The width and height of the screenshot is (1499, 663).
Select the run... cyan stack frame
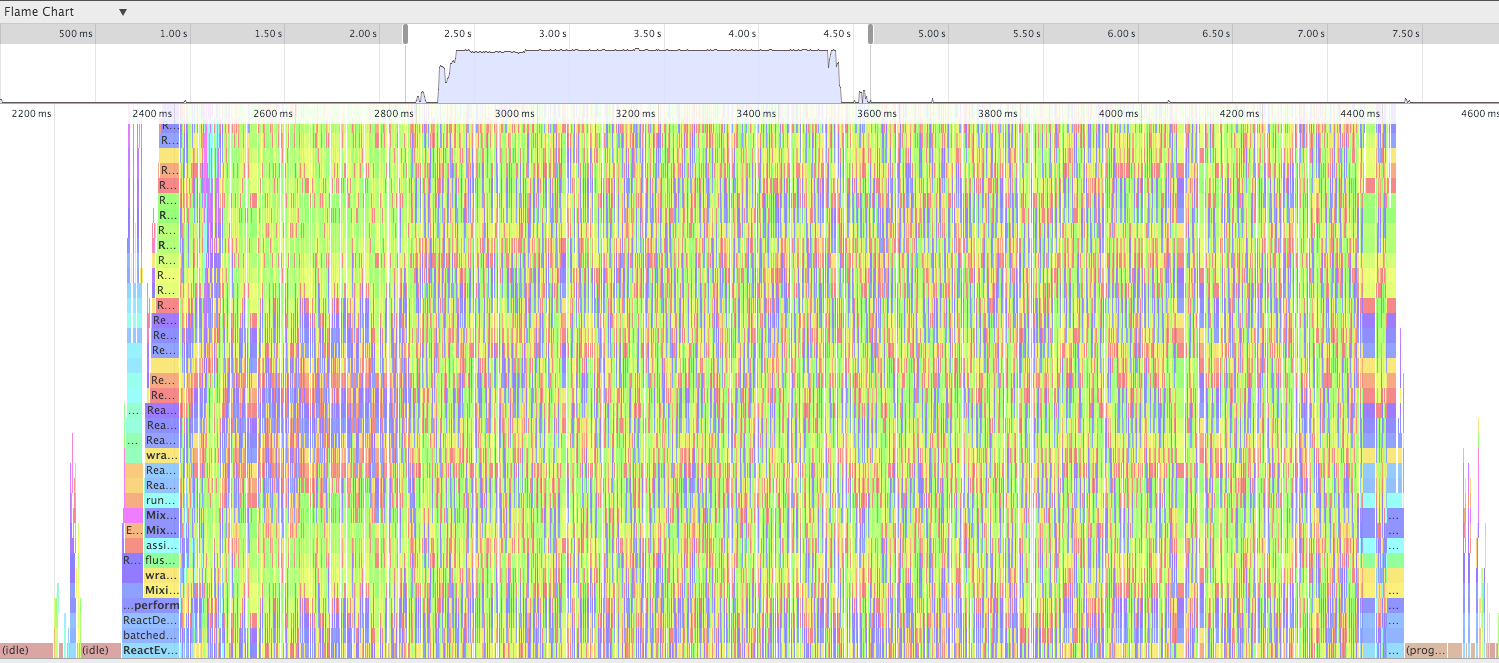[162, 500]
